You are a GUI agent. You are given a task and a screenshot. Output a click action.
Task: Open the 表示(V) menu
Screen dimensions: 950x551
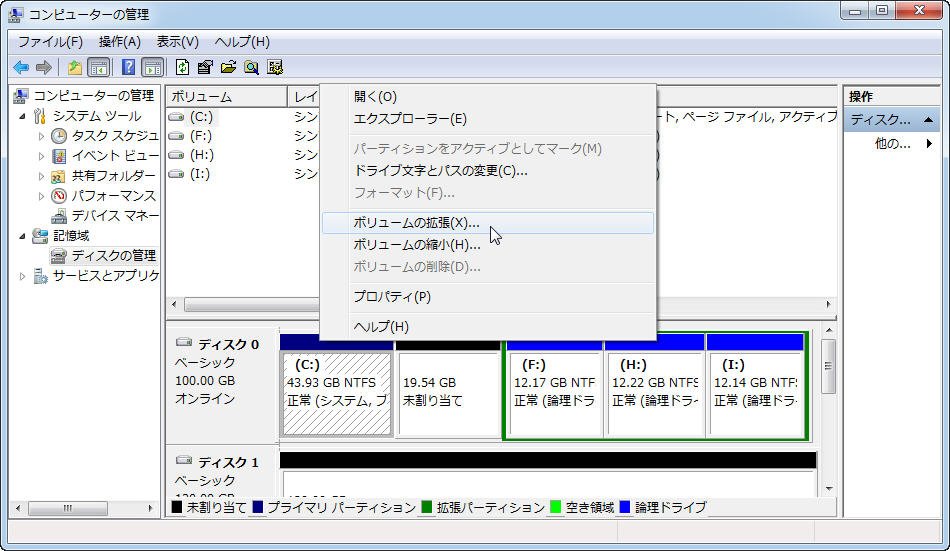pyautogui.click(x=178, y=42)
